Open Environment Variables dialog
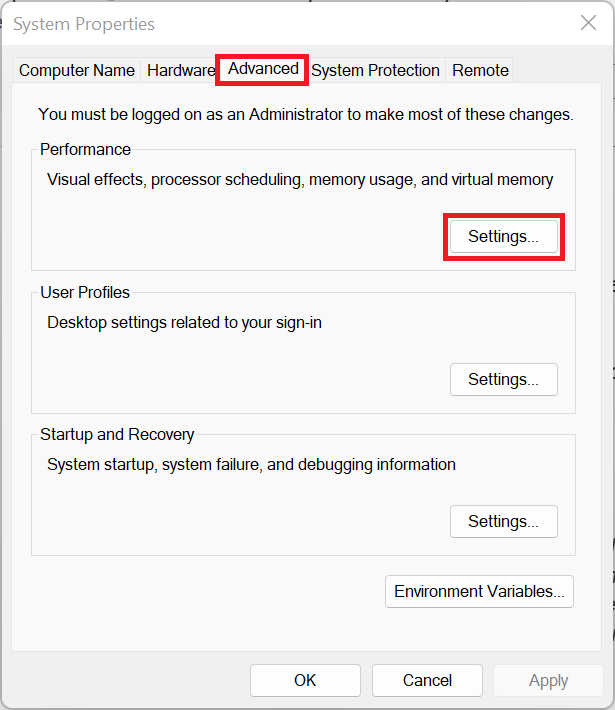615x710 pixels. pyautogui.click(x=479, y=591)
